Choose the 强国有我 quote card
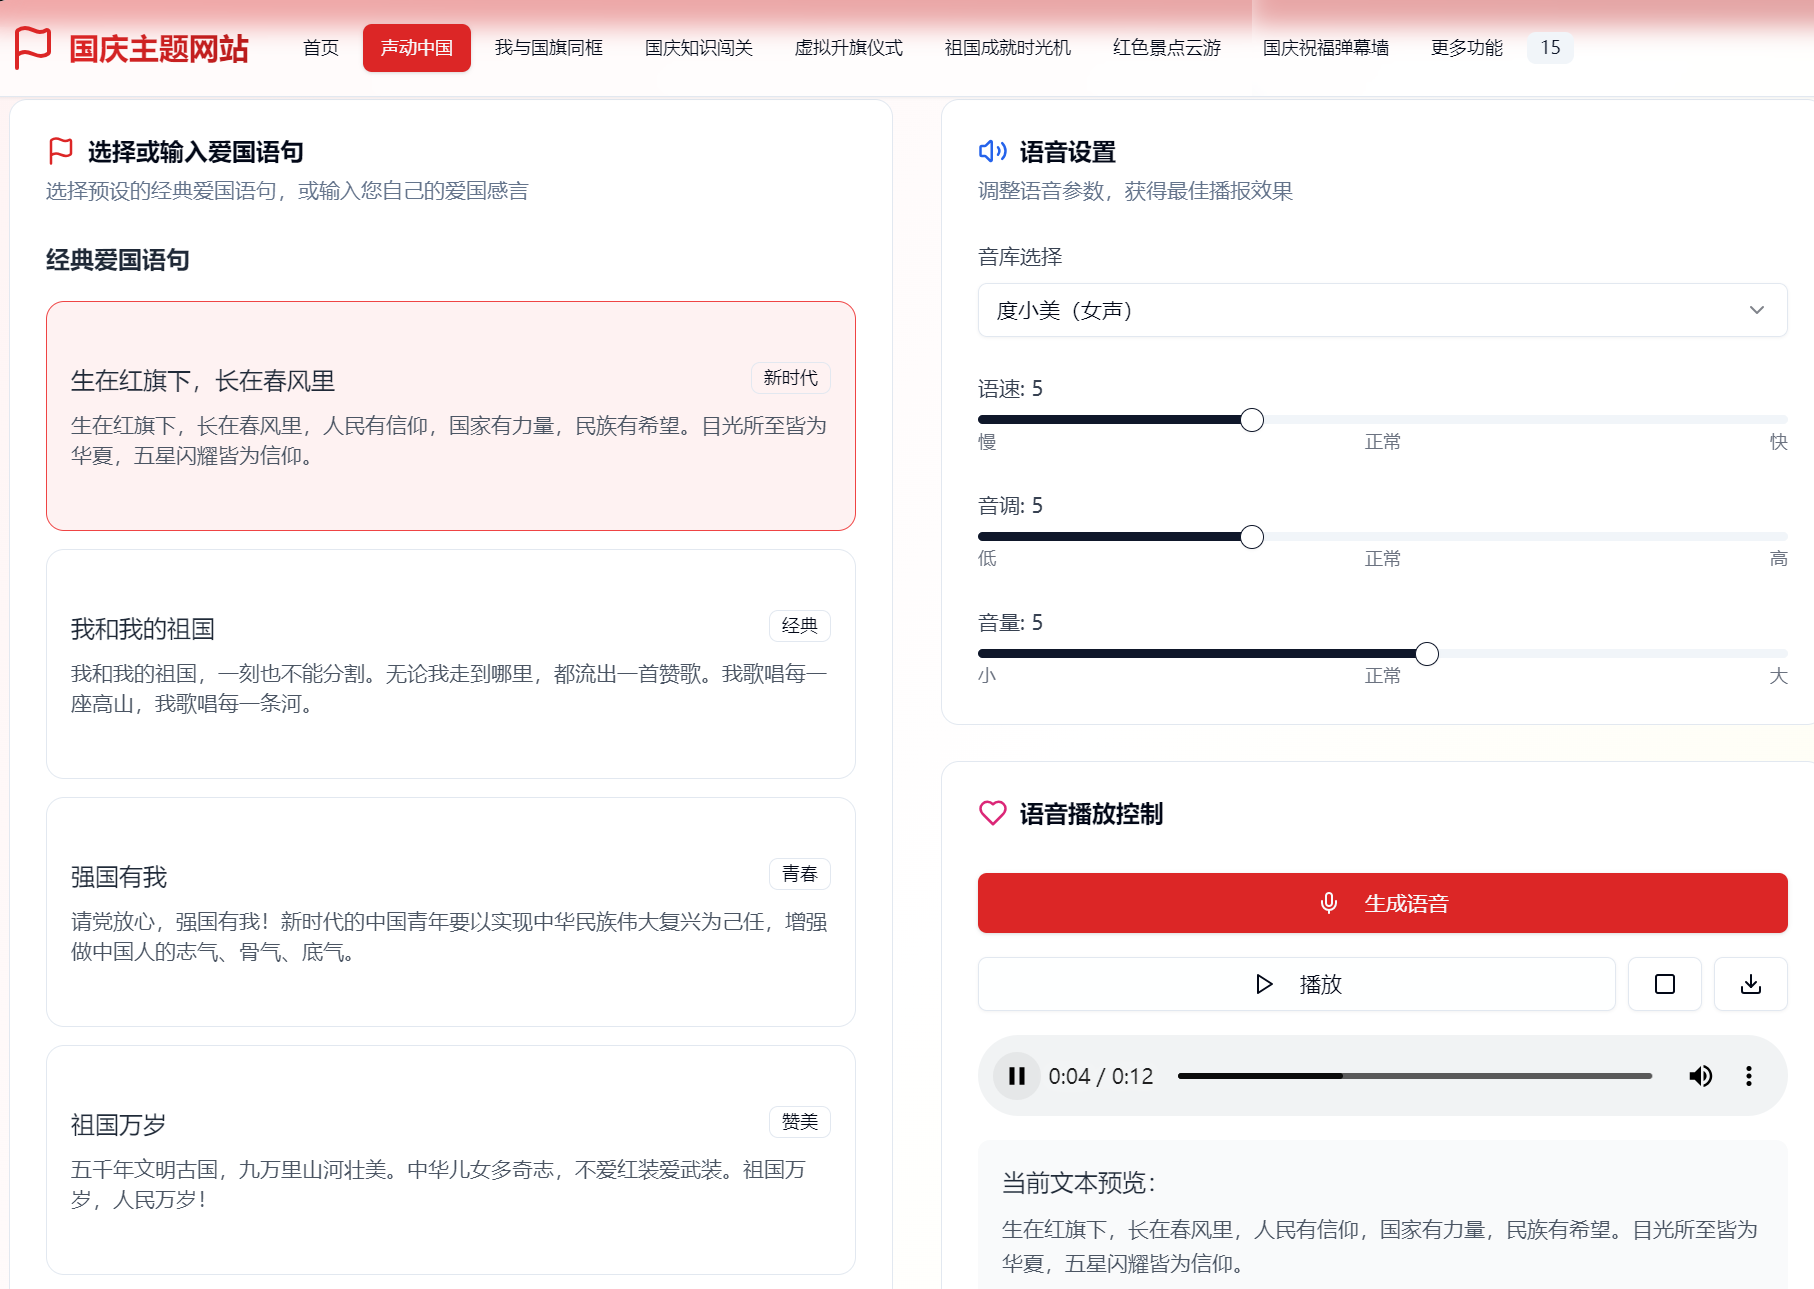Screen dimensions: 1814x1289 point(450,912)
